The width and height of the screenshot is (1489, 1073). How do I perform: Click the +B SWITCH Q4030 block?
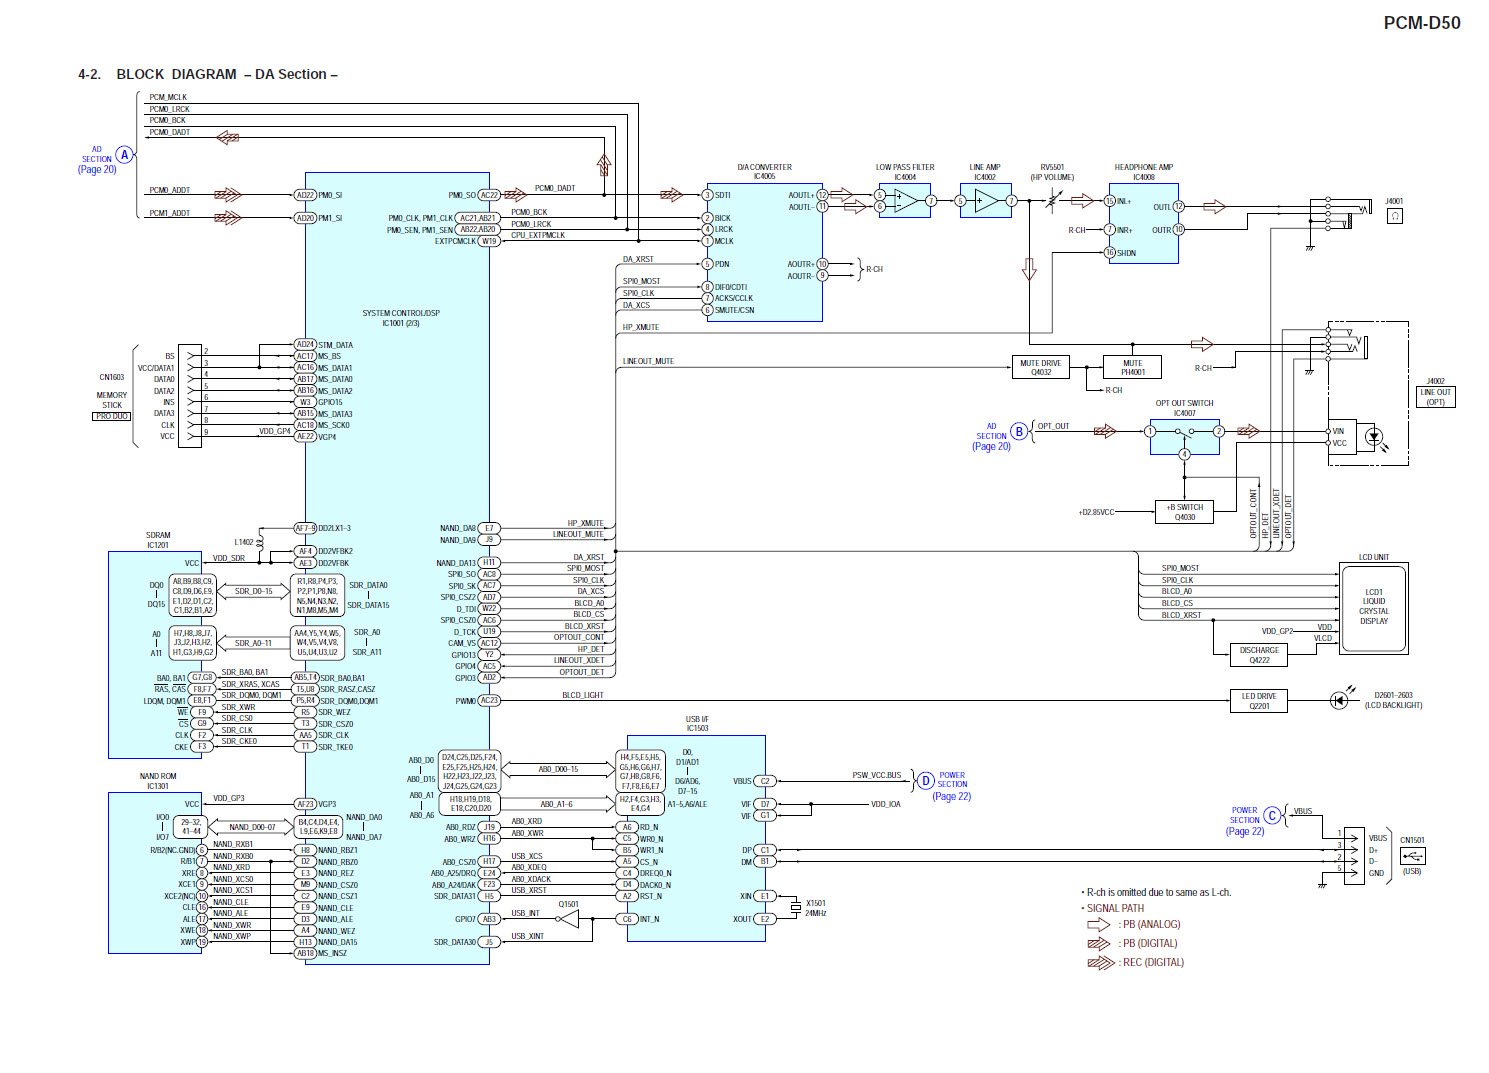coord(1185,512)
